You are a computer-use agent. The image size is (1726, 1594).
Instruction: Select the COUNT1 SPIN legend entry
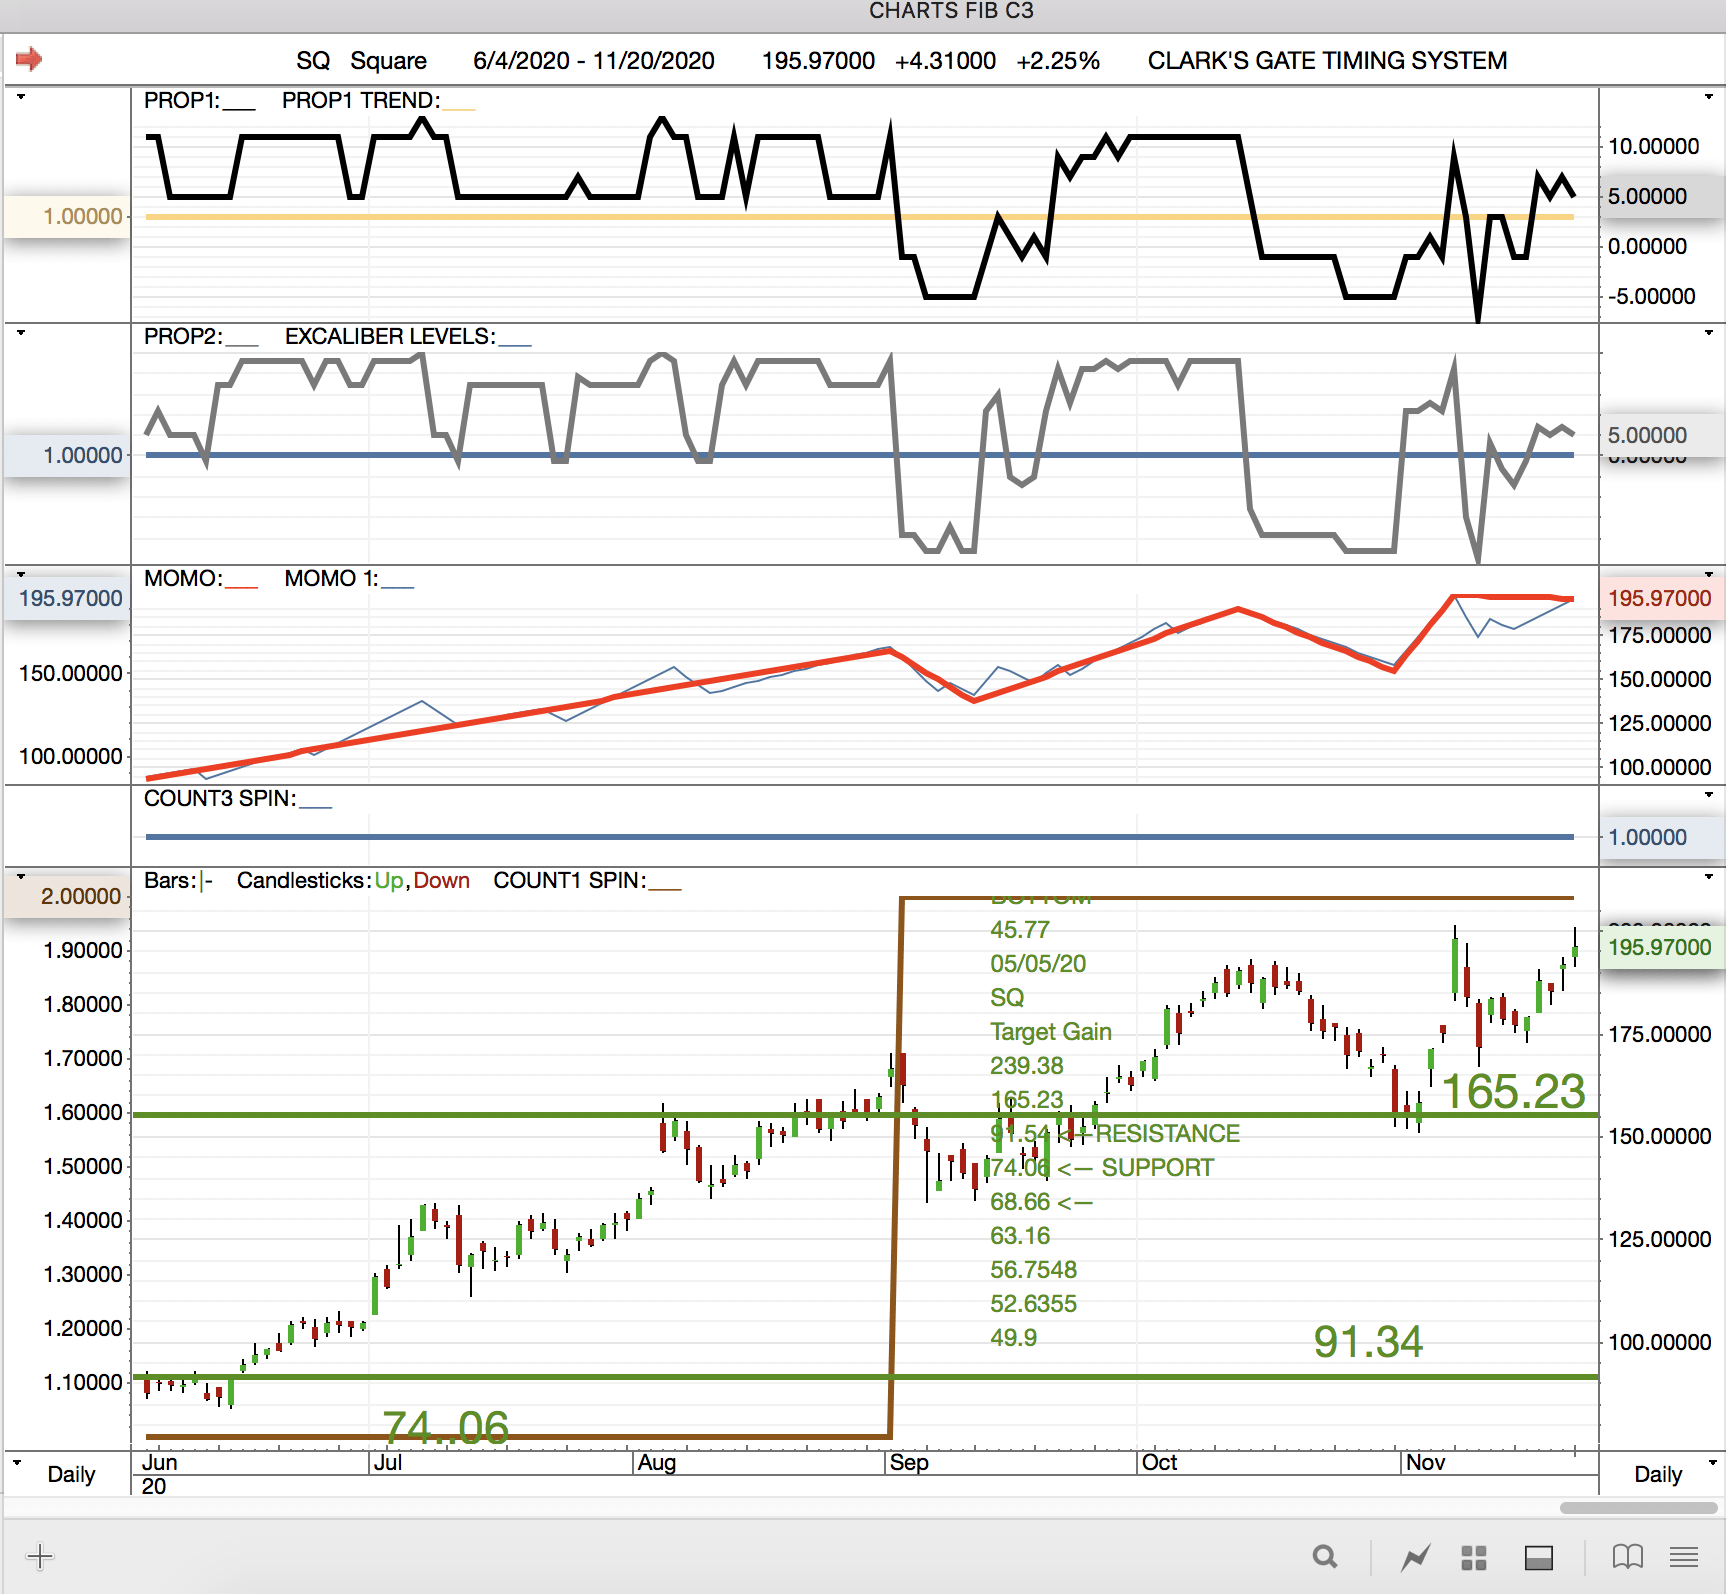tap(569, 881)
